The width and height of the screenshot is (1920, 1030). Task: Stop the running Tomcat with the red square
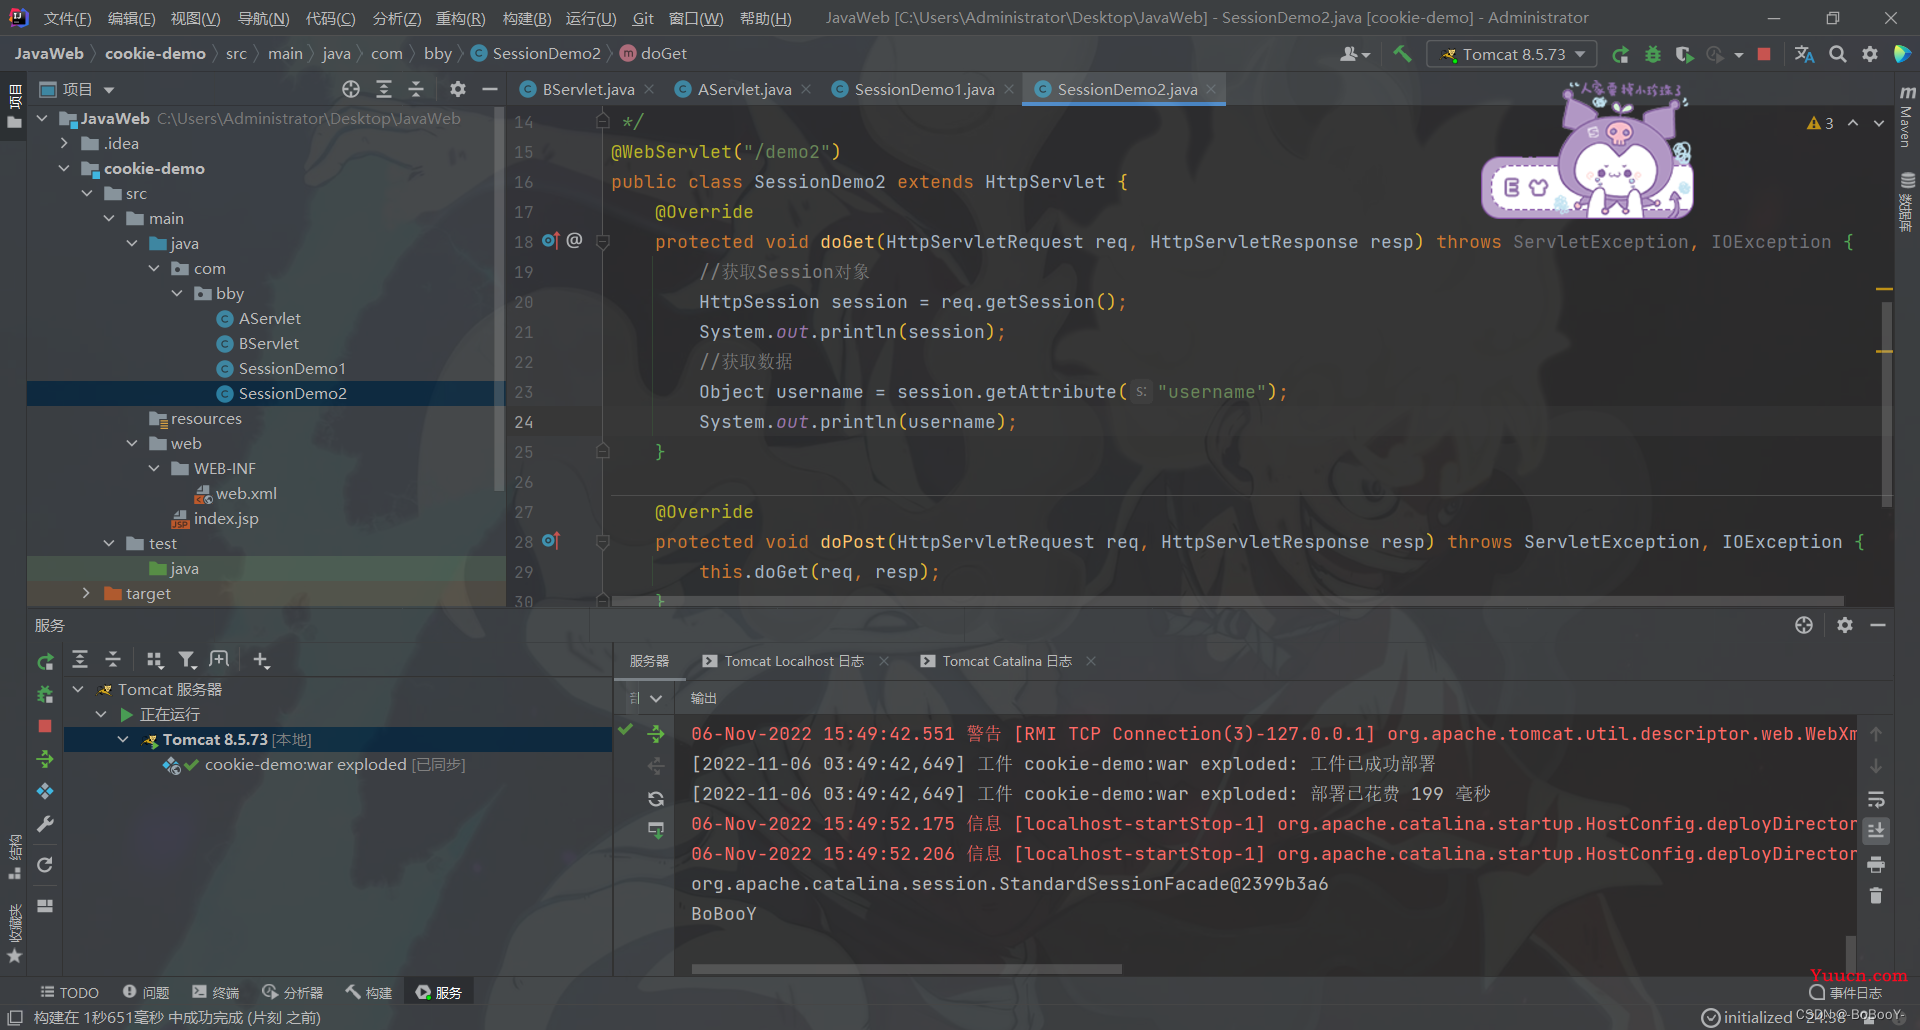[1764, 54]
